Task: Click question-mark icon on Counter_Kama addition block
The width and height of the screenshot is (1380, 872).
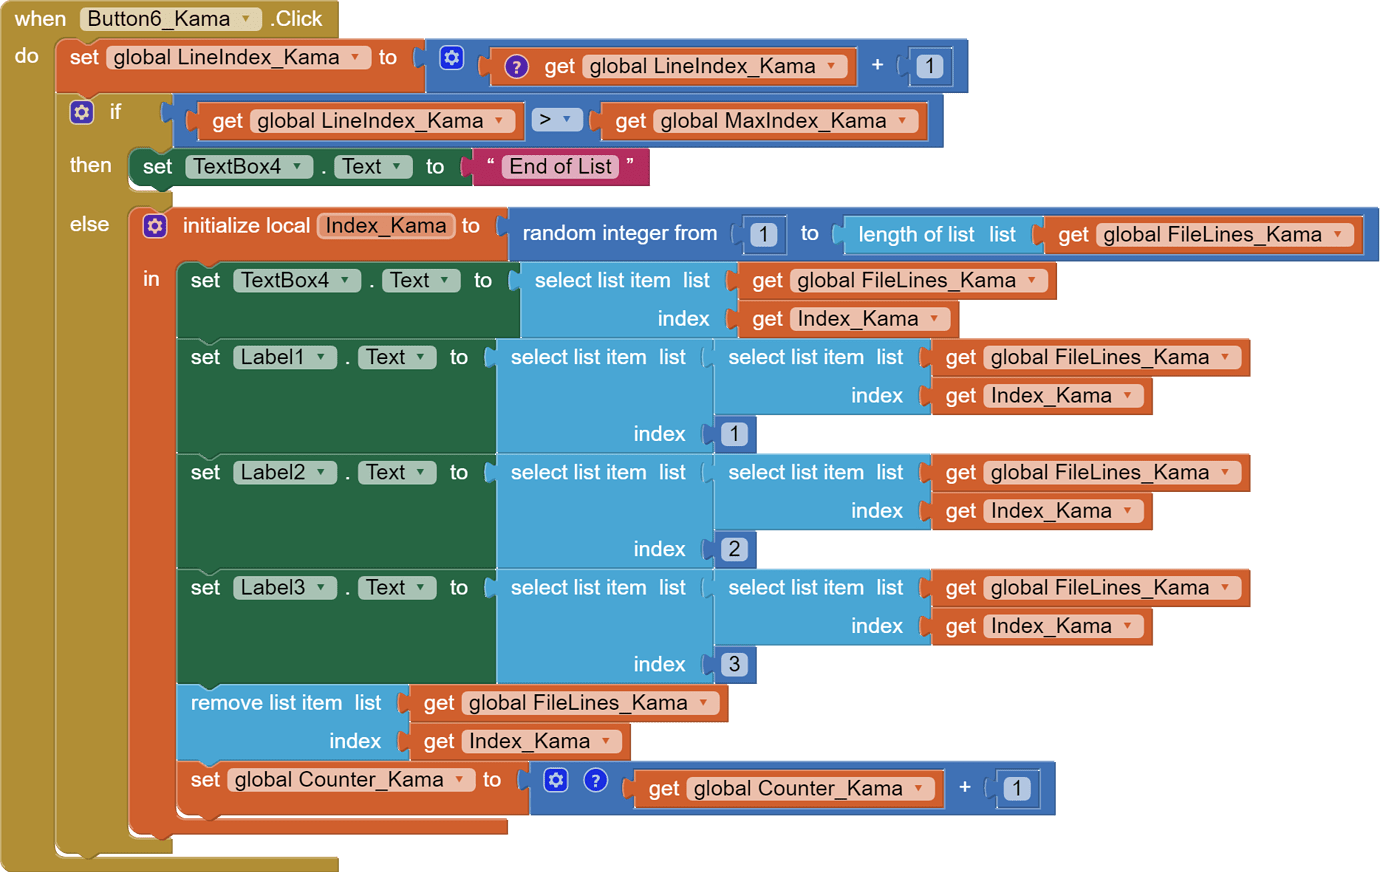Action: tap(595, 780)
